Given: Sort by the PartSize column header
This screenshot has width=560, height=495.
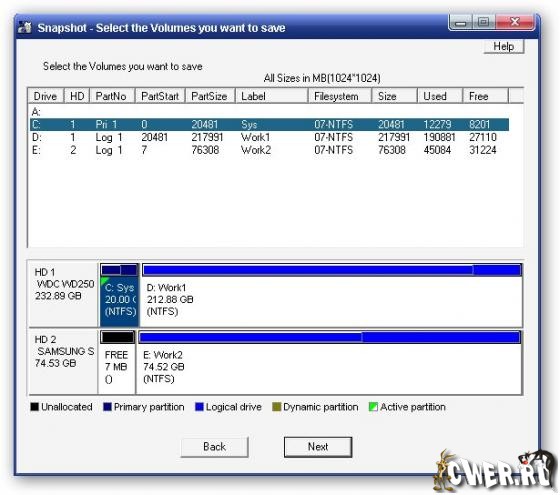Looking at the screenshot, I should click(x=210, y=96).
